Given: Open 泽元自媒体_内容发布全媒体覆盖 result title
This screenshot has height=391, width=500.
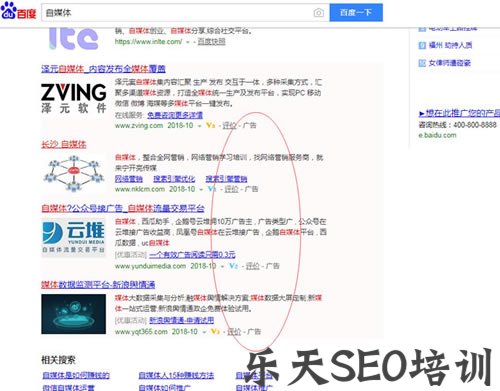Looking at the screenshot, I should pyautogui.click(x=103, y=69).
